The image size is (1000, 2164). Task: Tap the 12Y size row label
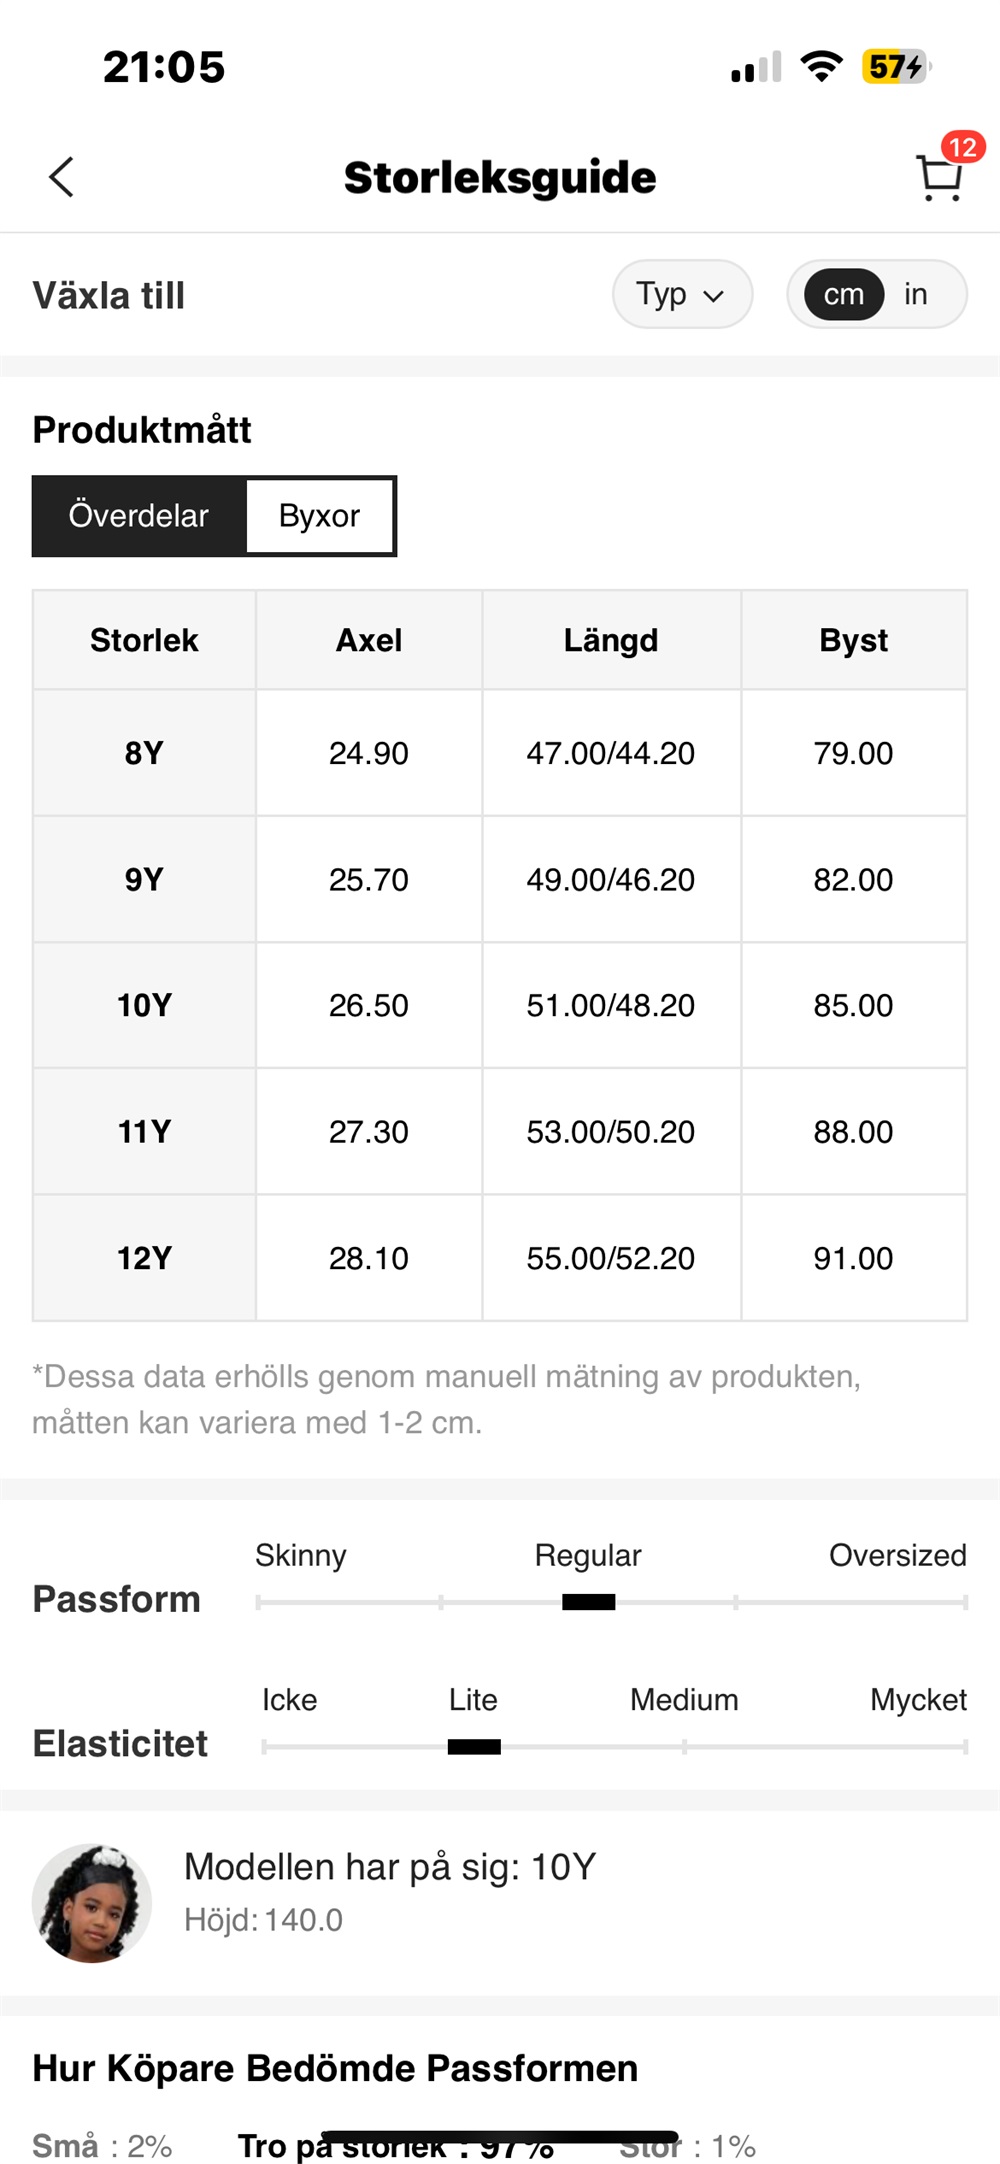point(145,1258)
